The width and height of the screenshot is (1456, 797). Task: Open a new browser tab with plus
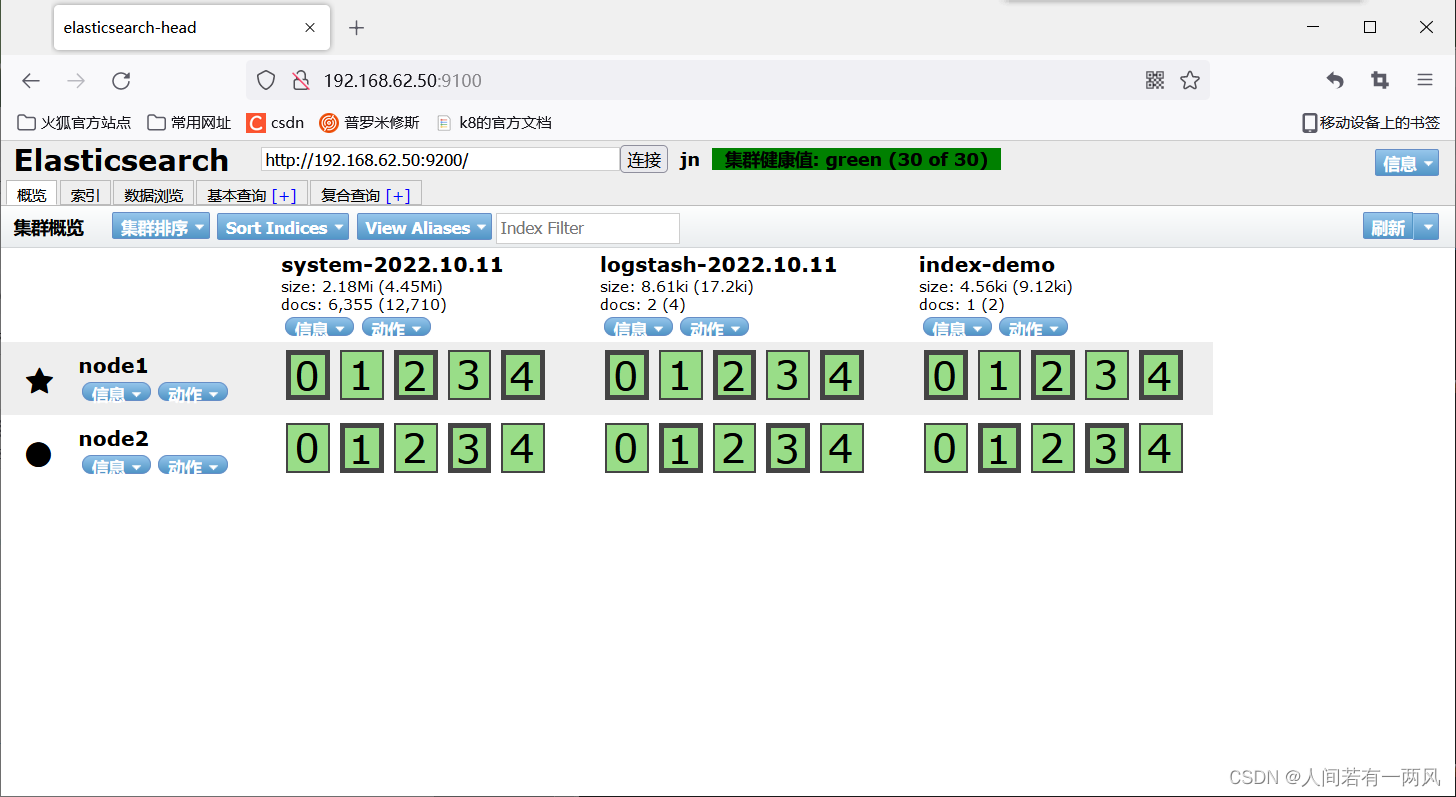click(356, 28)
